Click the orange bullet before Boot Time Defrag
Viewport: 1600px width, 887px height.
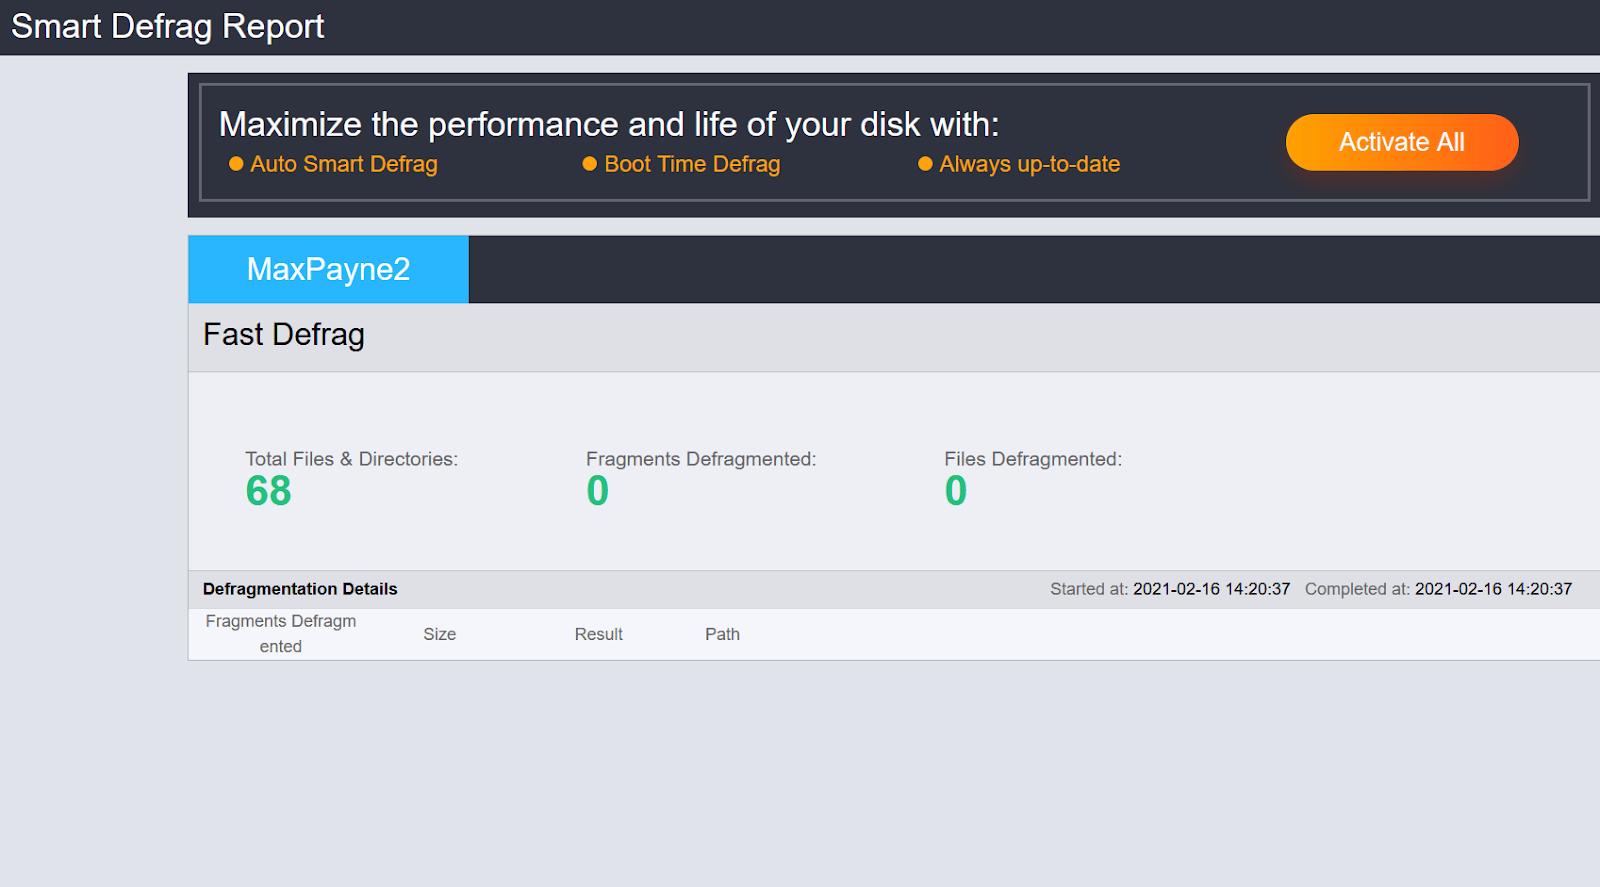click(590, 164)
